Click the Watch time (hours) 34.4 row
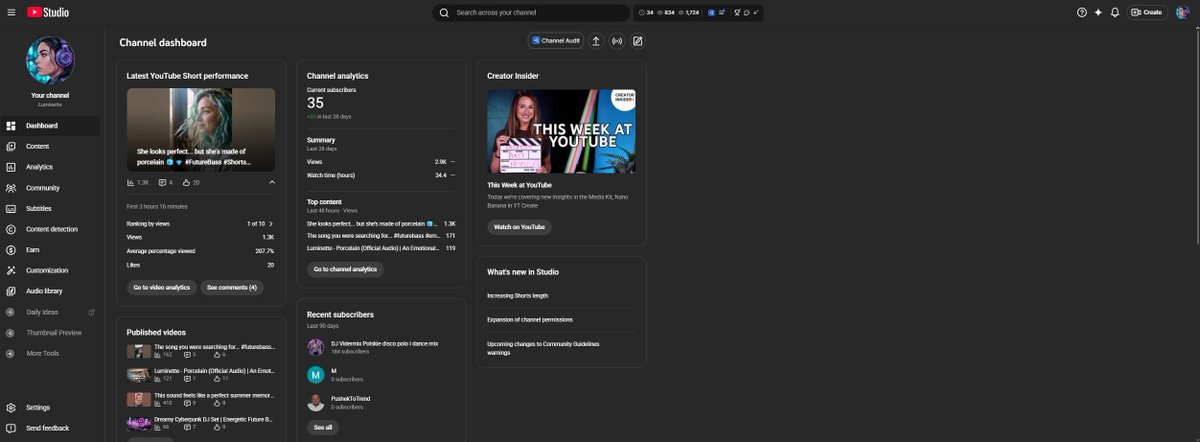 381,175
